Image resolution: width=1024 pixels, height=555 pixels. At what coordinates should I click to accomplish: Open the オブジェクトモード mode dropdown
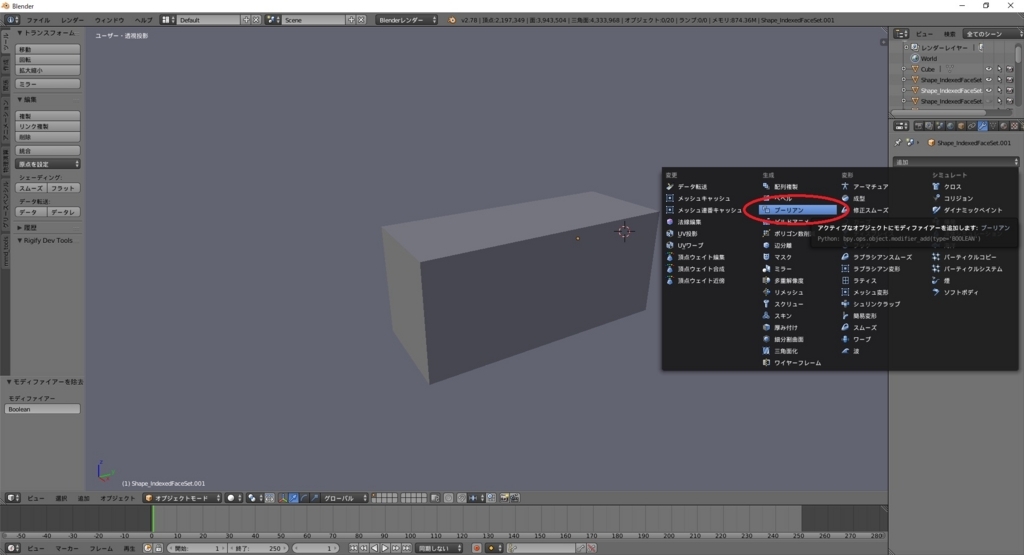(x=182, y=498)
